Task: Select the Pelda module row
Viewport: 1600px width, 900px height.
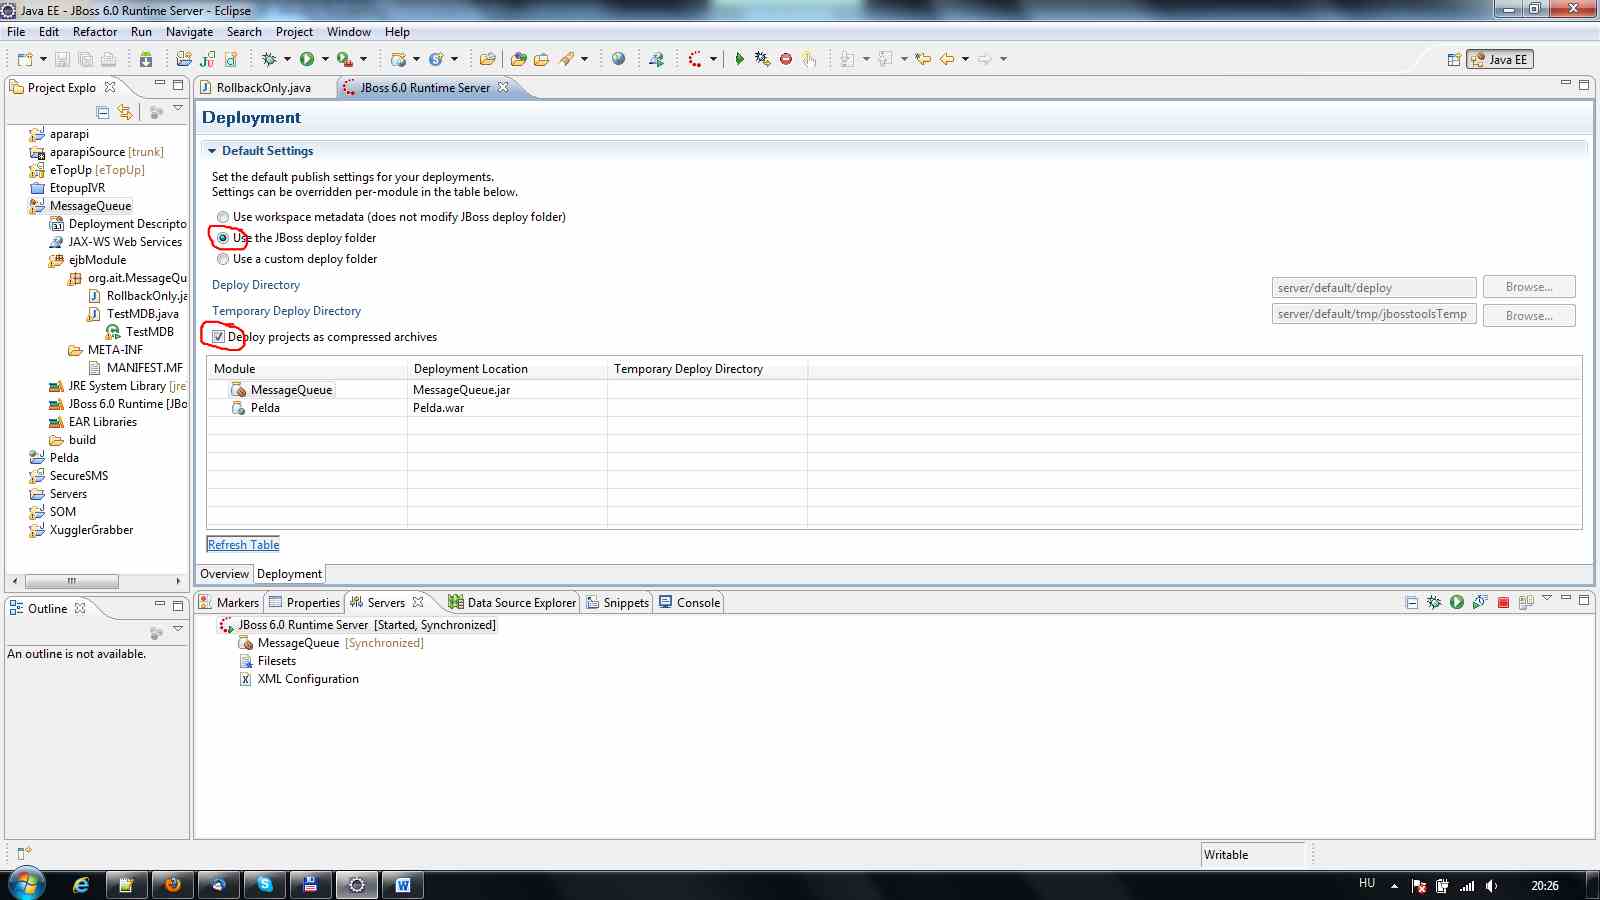Action: click(x=265, y=408)
